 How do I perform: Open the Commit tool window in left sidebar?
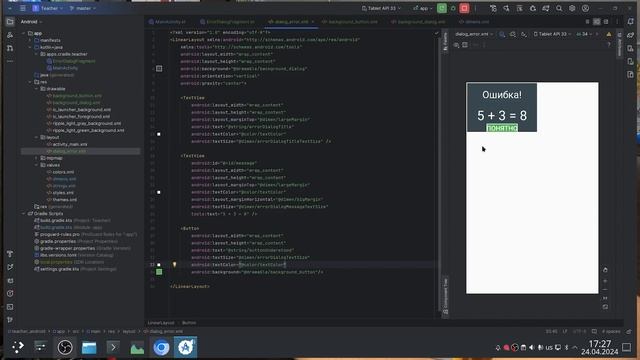click(x=10, y=35)
